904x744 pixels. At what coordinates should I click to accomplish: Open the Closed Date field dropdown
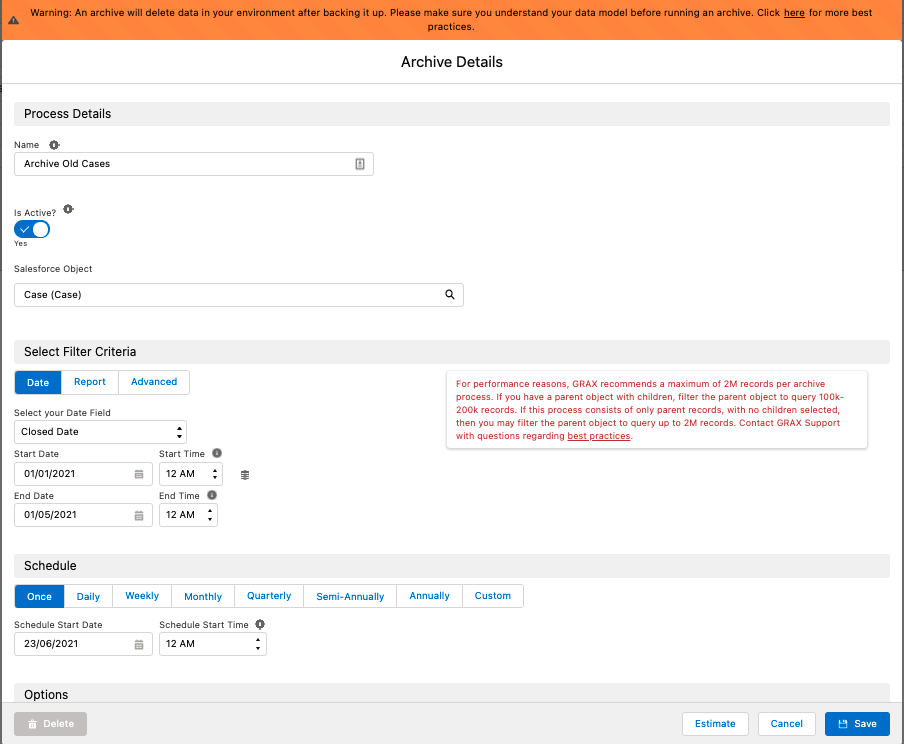pyautogui.click(x=100, y=432)
